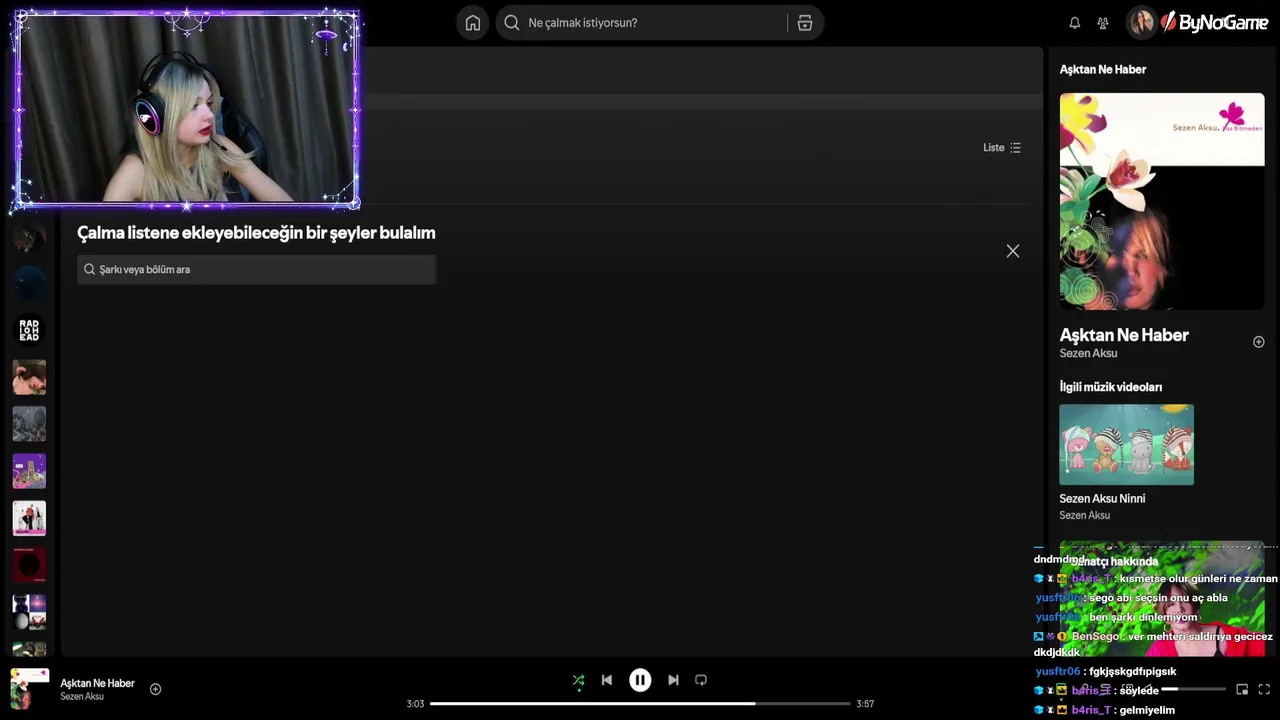Open 'Sezen Aksu' artist link under album art
This screenshot has width=1280, height=720.
[1088, 353]
